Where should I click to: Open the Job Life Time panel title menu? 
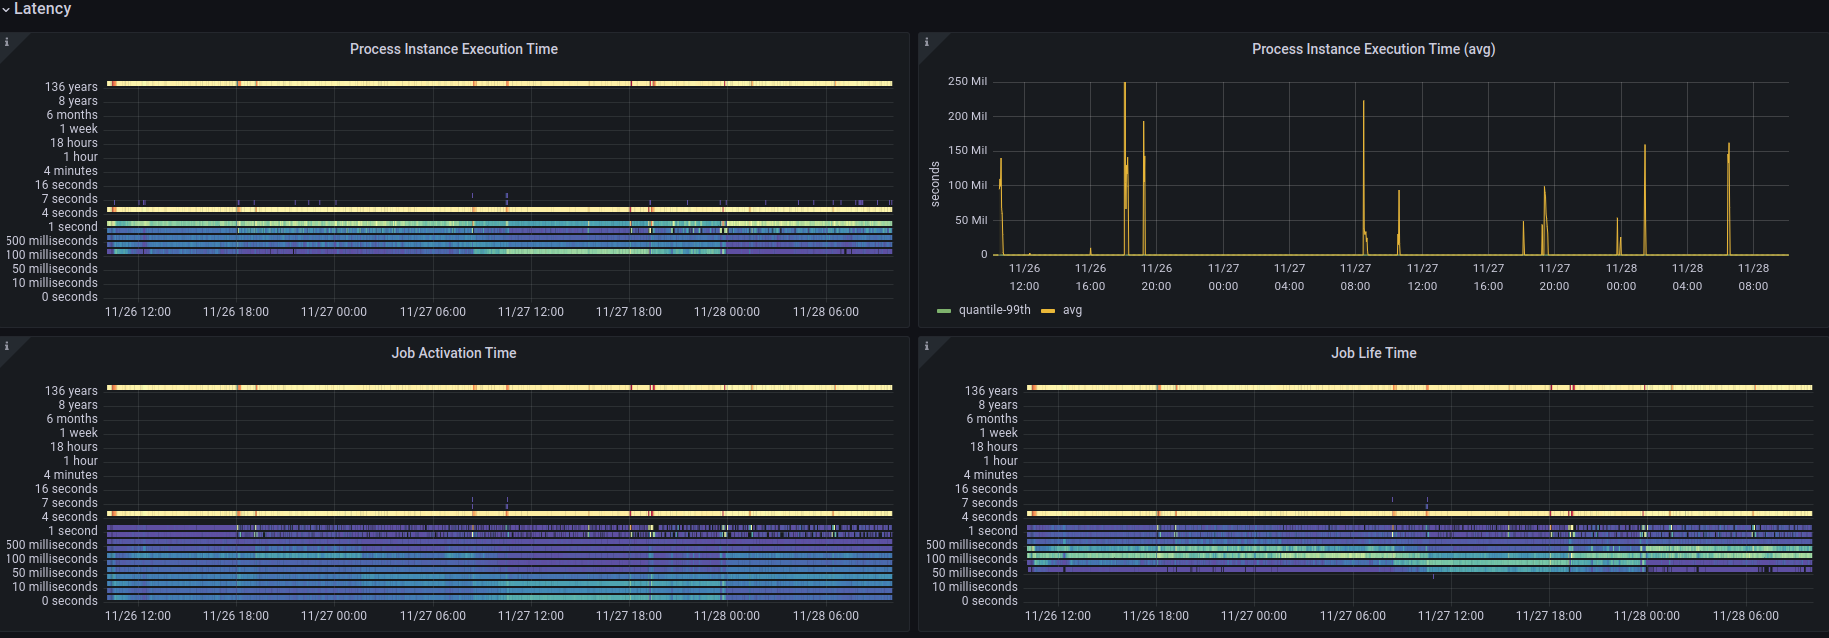pos(1374,353)
